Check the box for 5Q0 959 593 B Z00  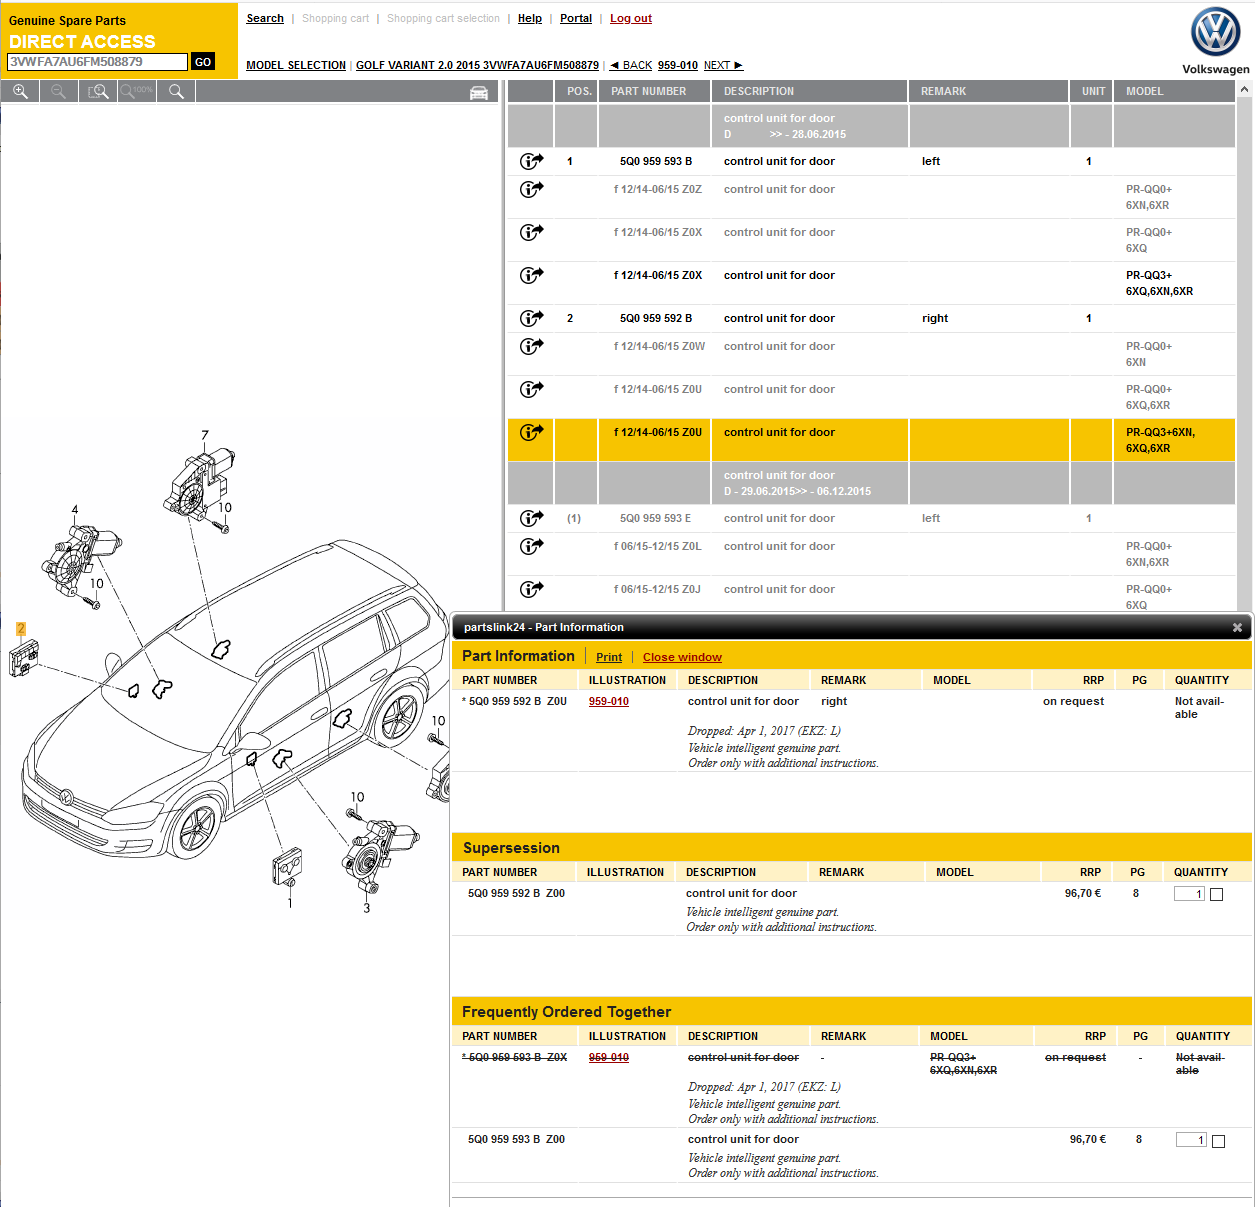[1218, 1141]
